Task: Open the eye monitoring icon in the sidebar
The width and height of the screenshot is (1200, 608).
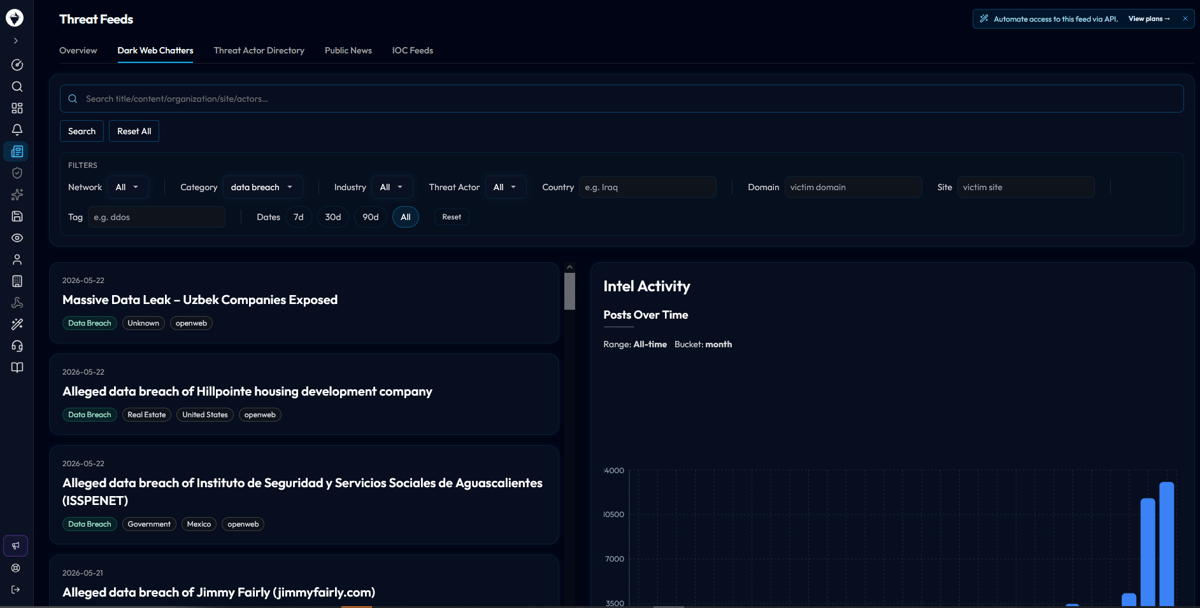Action: coord(17,238)
